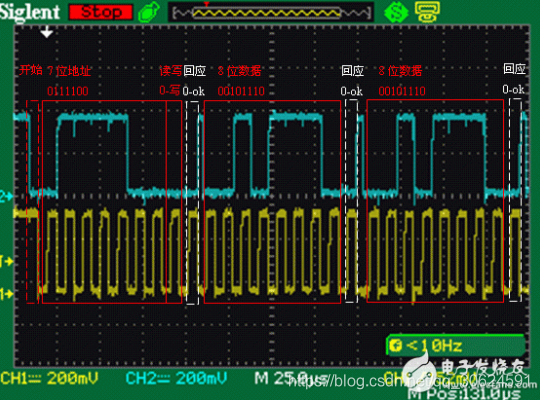Click the blog.csdn.net URL text
This screenshot has width=540, height=400.
[410, 381]
